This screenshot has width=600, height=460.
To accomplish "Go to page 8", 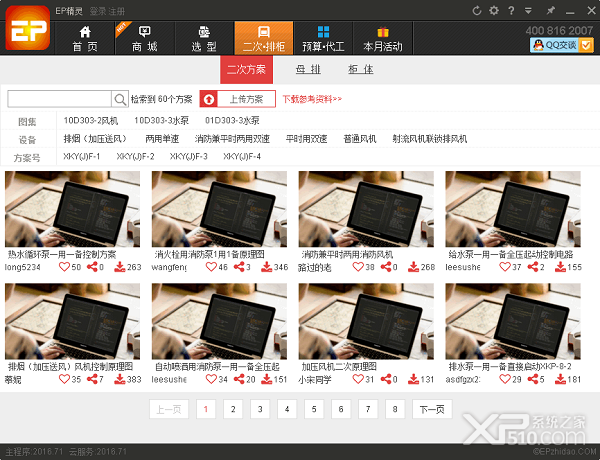I will pos(395,409).
